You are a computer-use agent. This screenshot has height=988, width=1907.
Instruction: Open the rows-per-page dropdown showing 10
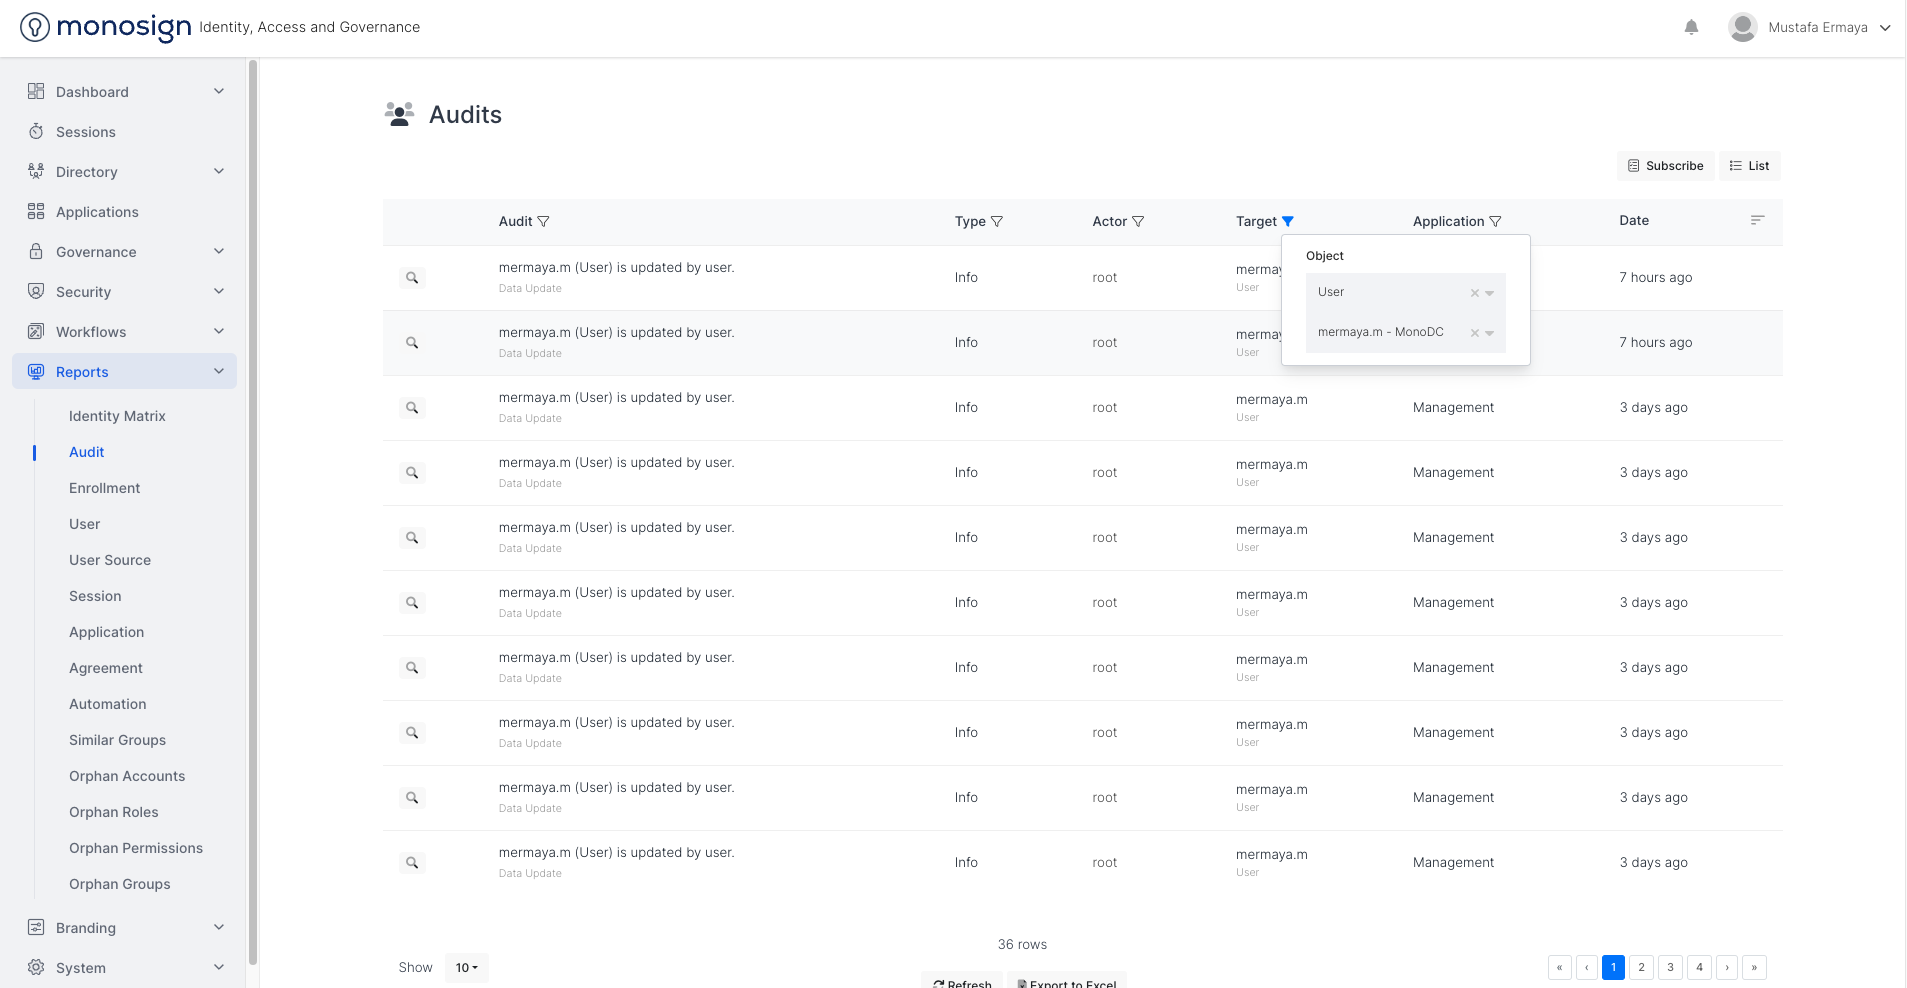pyautogui.click(x=467, y=968)
